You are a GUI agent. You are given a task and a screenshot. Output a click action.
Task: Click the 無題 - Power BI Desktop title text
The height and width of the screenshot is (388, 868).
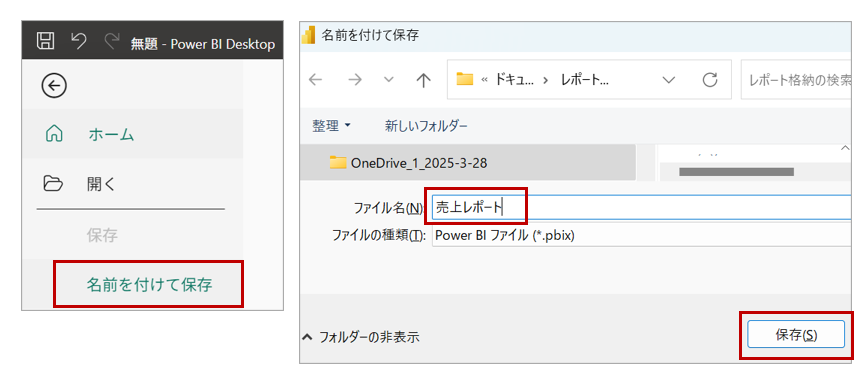pos(203,44)
